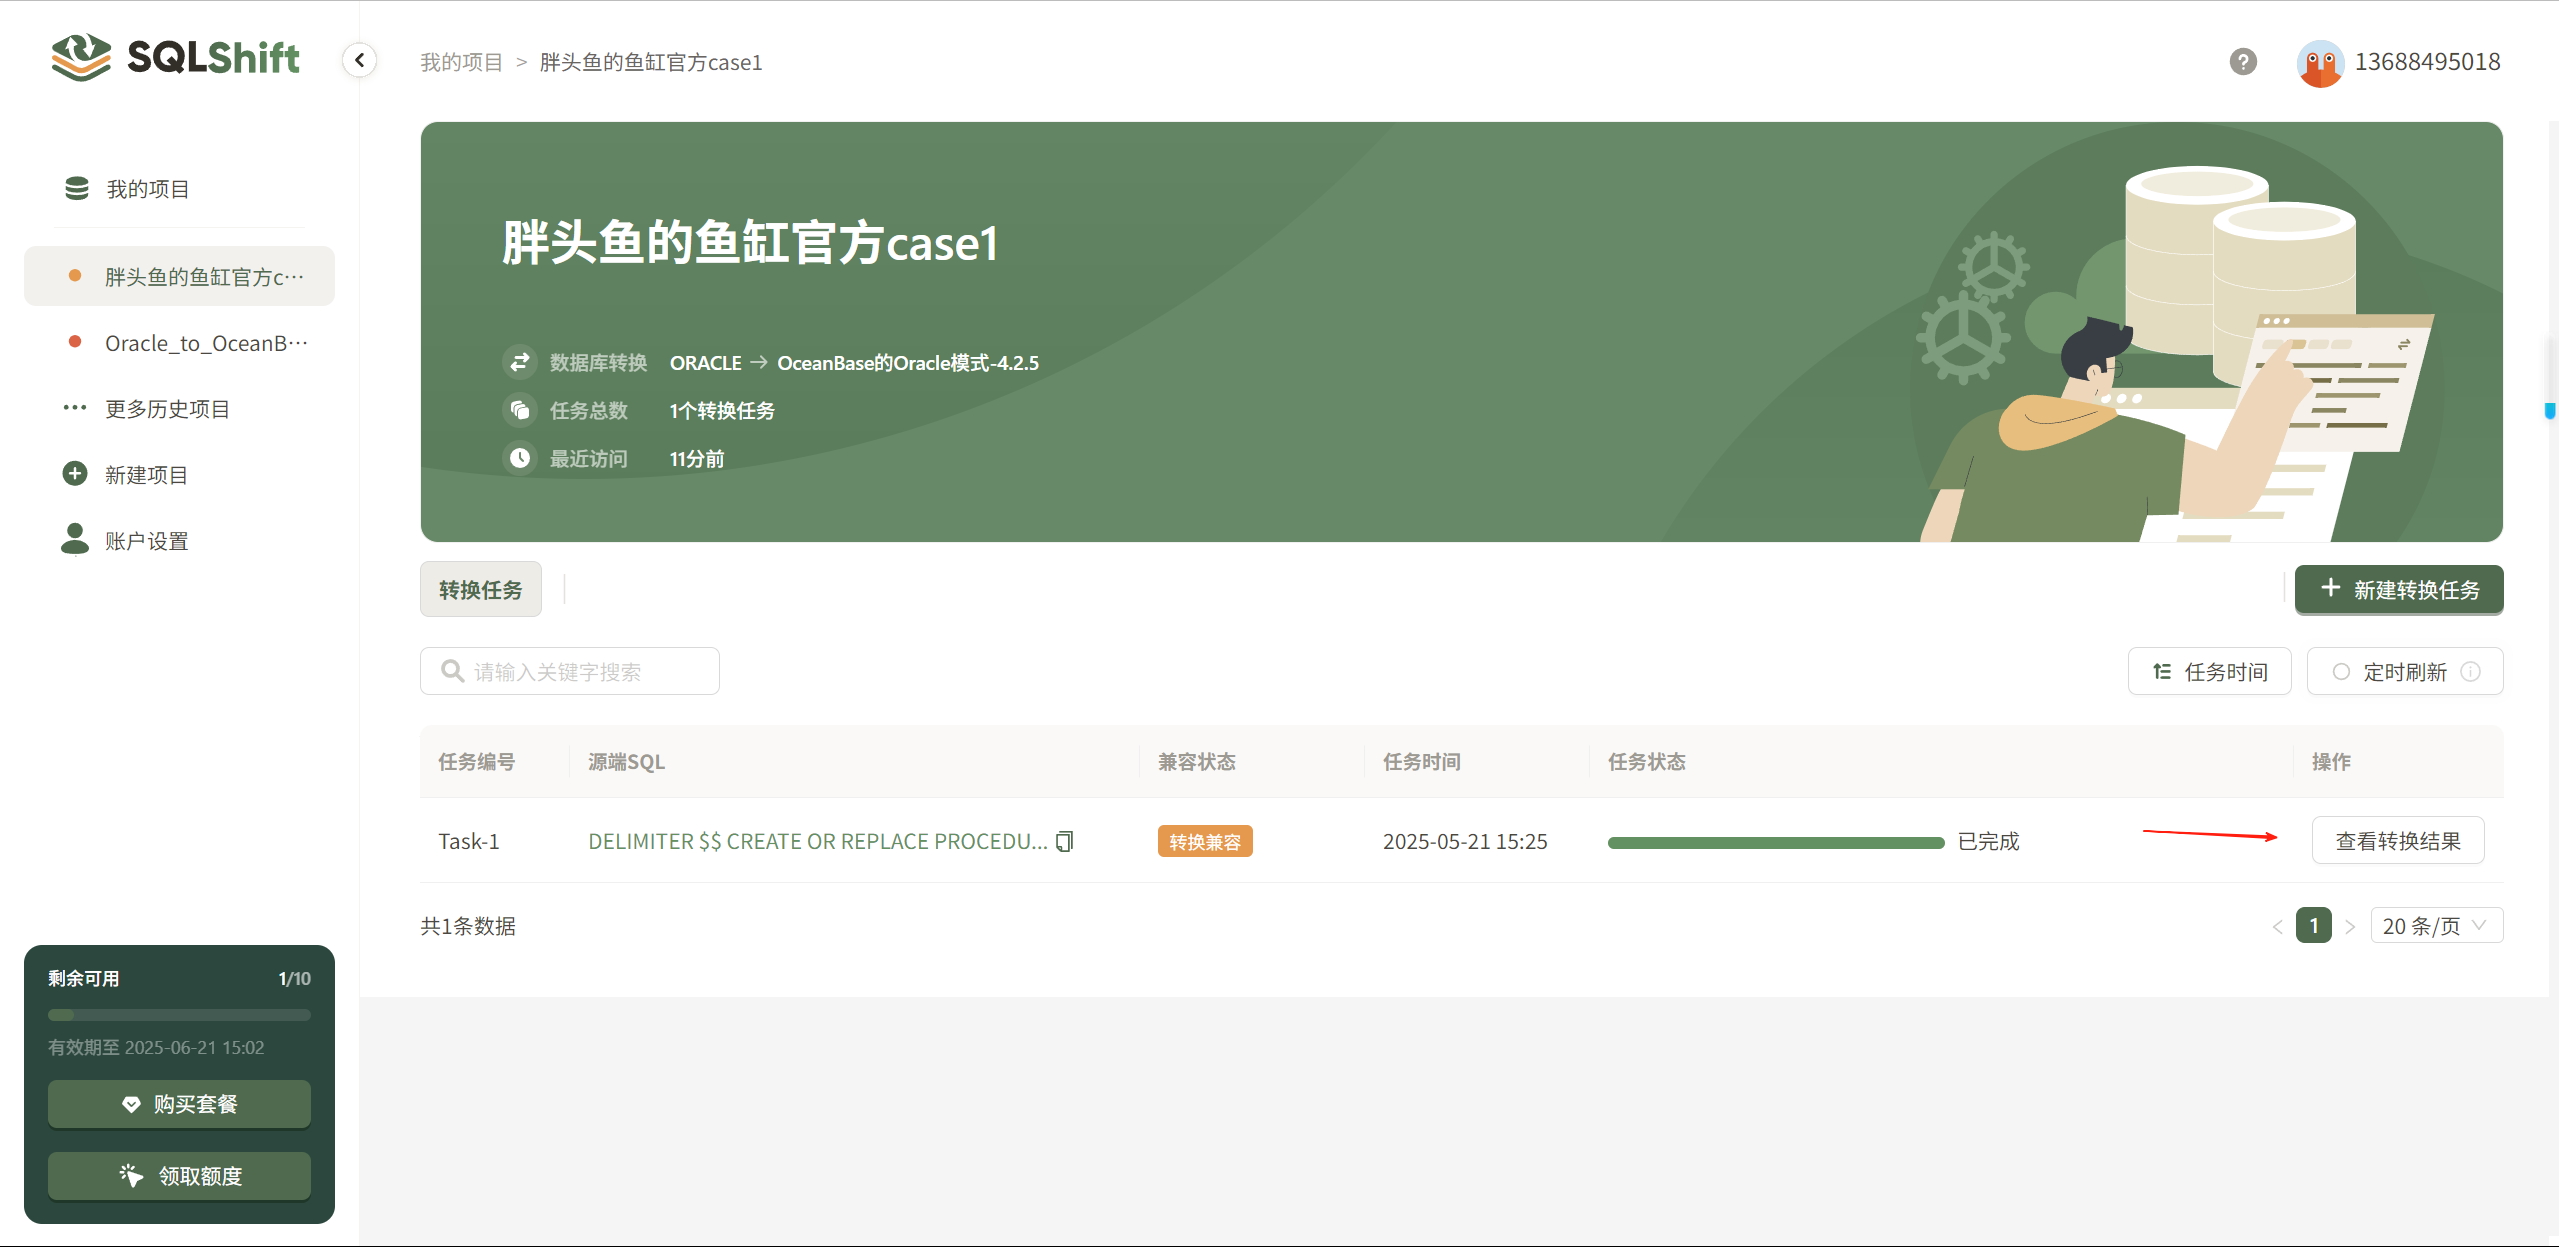Open the 20 条/页 page size dropdown

pyautogui.click(x=2436, y=926)
